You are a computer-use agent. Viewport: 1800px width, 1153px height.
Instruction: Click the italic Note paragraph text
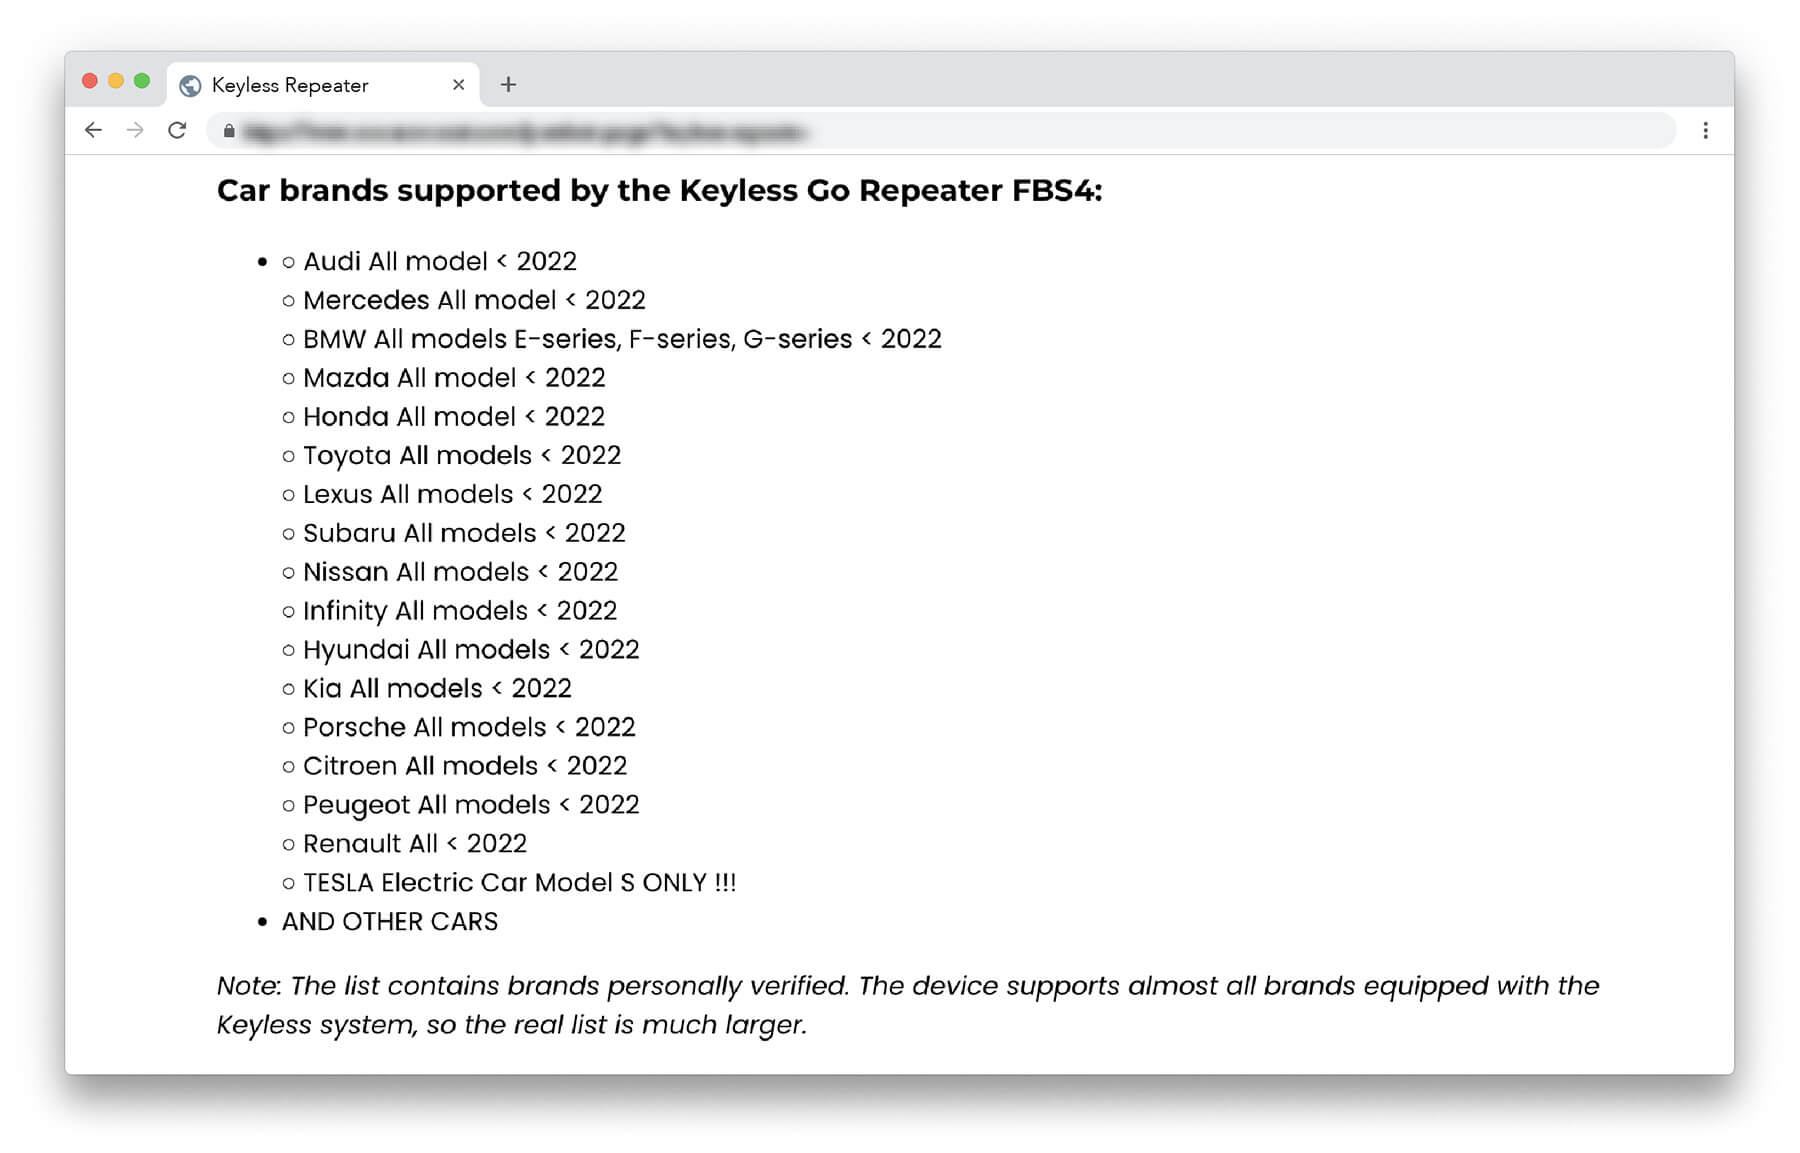(908, 1005)
